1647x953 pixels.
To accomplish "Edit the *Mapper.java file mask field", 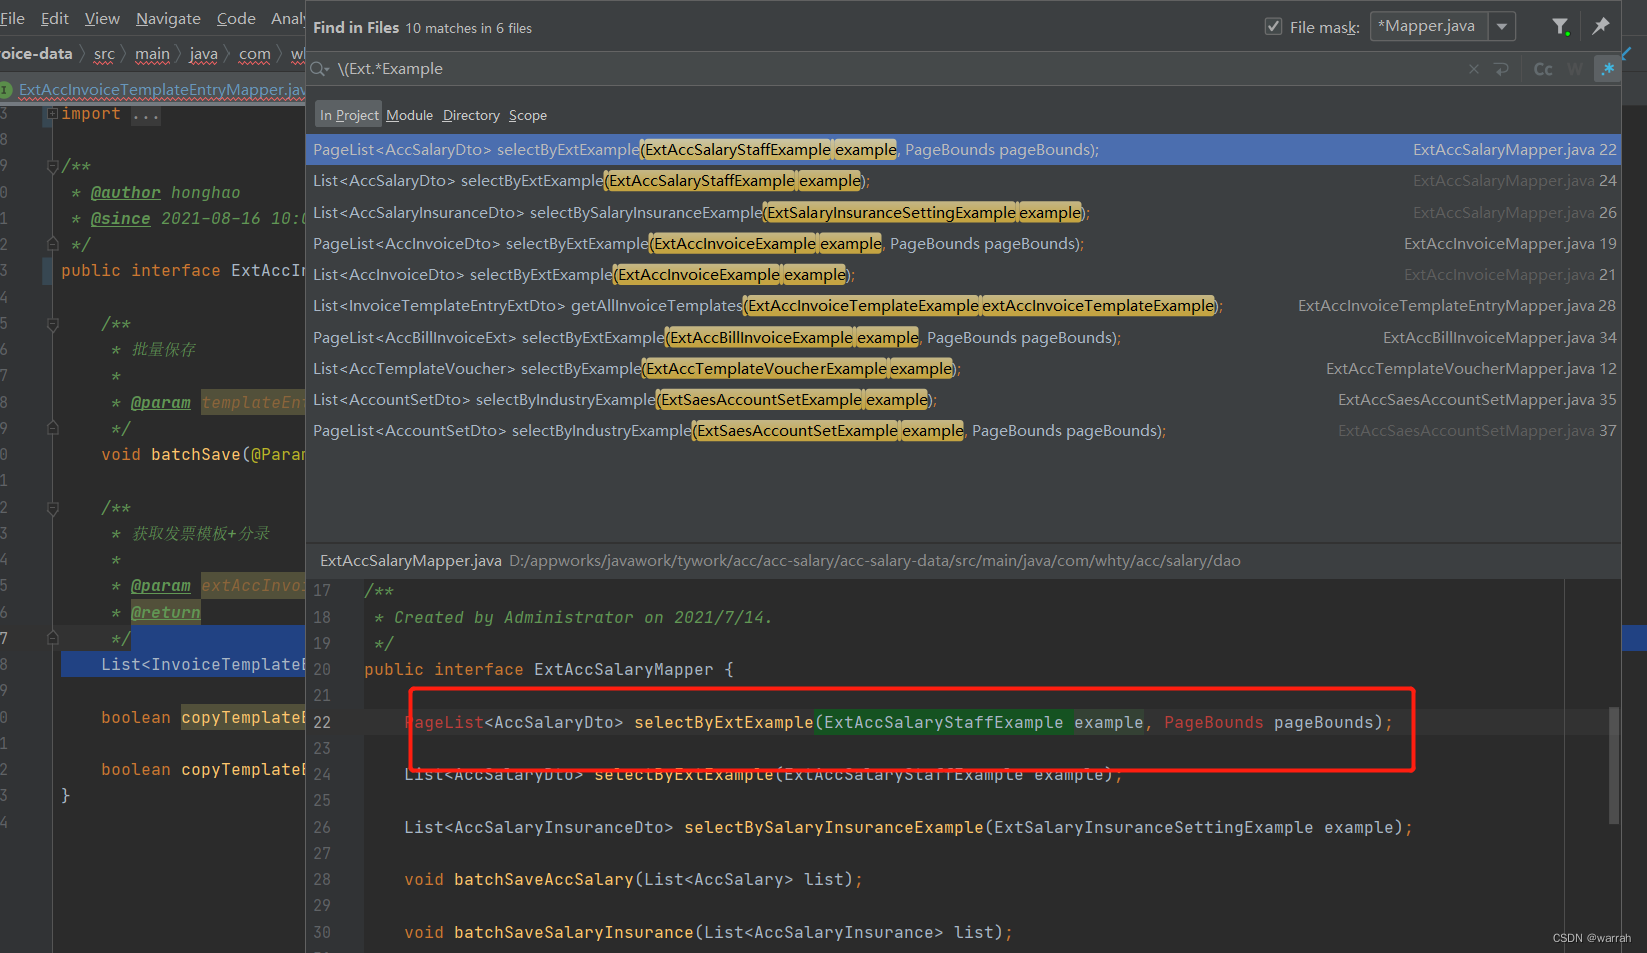I will click(1429, 27).
